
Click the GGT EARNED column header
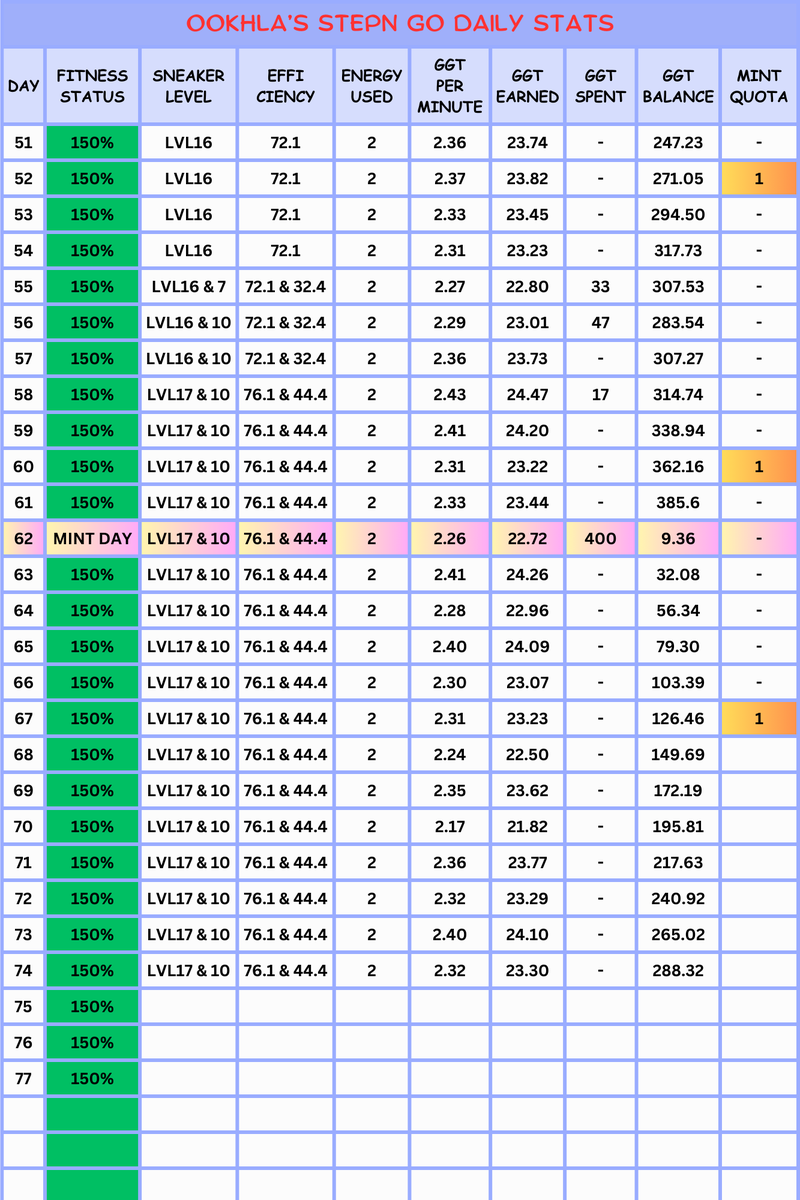tap(527, 86)
